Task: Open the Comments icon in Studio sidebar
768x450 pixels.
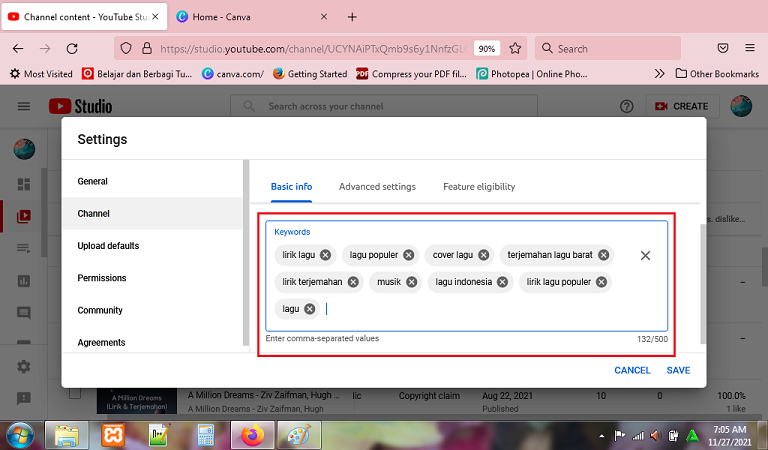Action: 24,312
